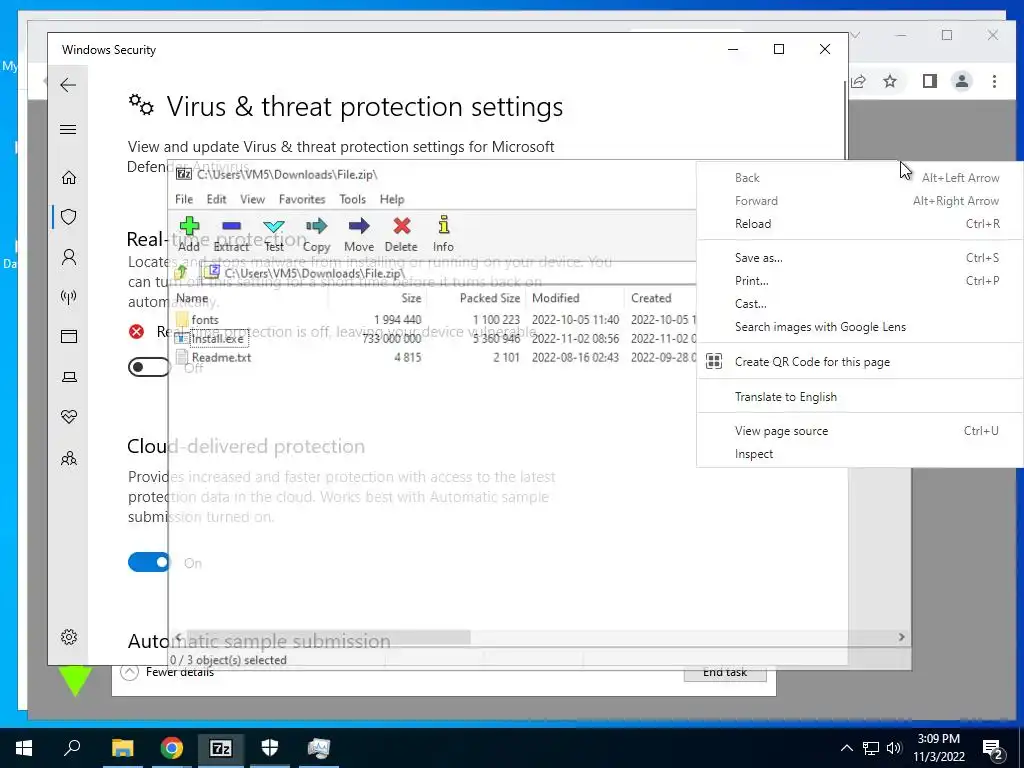Select Install.exe in the archive list
The height and width of the screenshot is (768, 1024).
click(434, 338)
